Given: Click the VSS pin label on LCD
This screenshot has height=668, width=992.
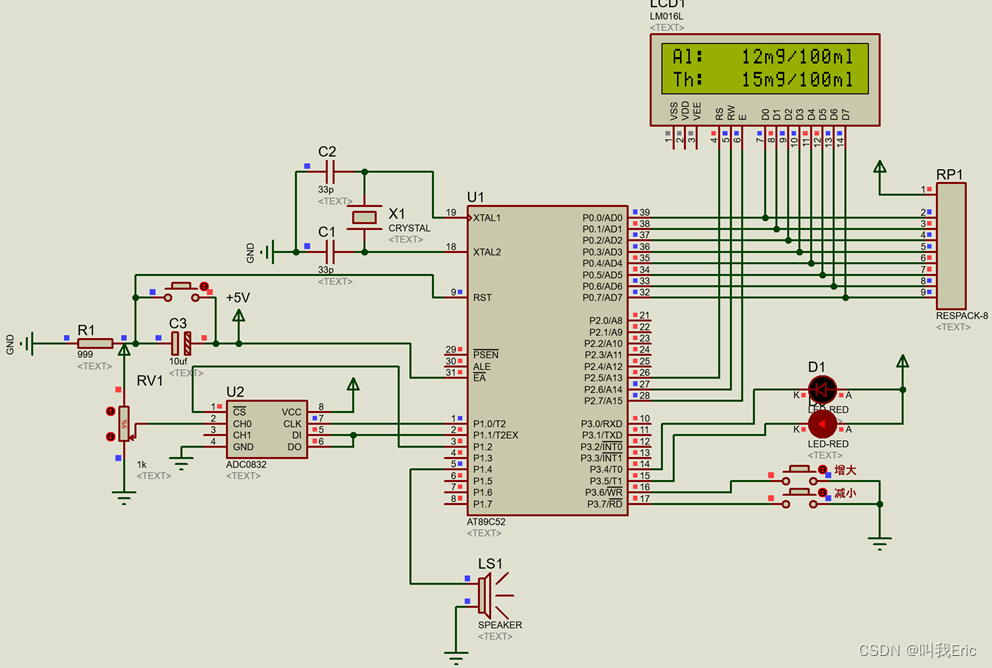Looking at the screenshot, I should click(x=673, y=111).
